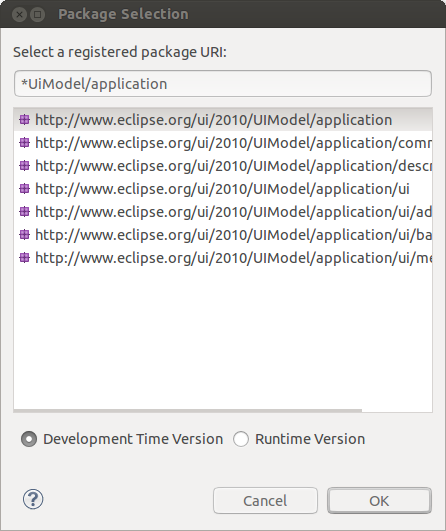Click package icon beside UIModel/application/ui row
This screenshot has width=446, height=531.
pyautogui.click(x=24, y=189)
